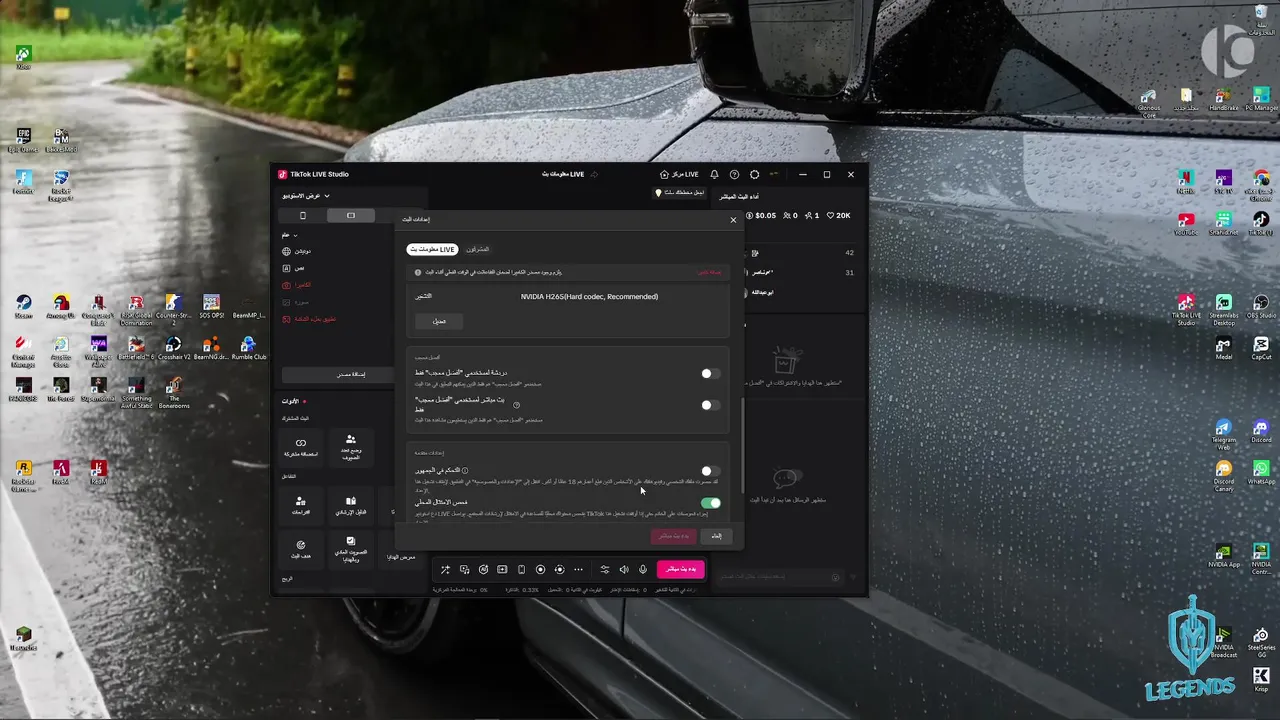Toggle super-fan only LIVE switch

pyautogui.click(x=710, y=405)
